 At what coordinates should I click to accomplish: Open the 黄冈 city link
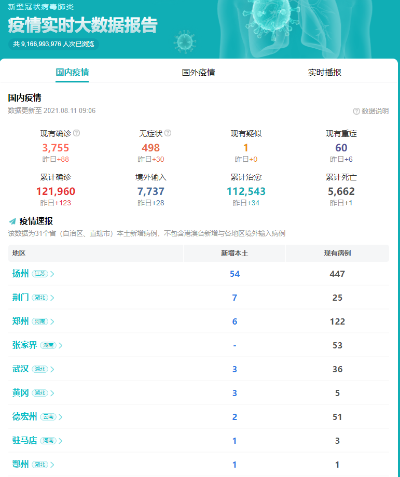click(x=20, y=393)
